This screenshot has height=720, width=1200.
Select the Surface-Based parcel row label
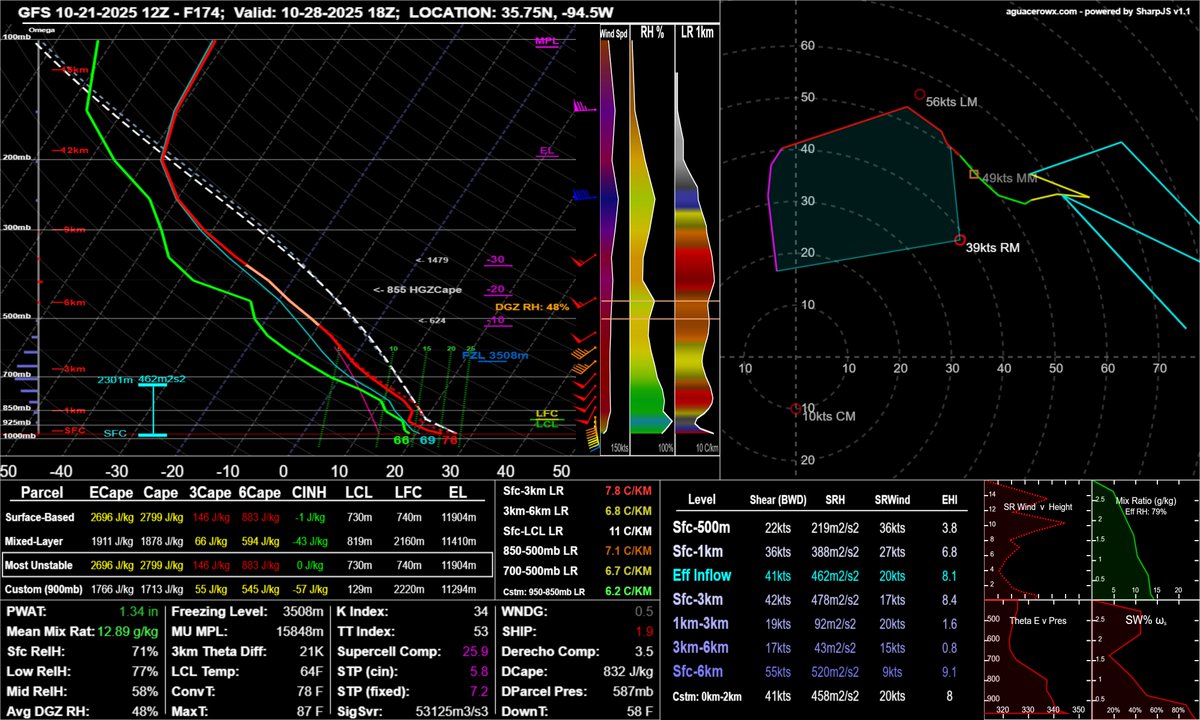click(x=42, y=518)
